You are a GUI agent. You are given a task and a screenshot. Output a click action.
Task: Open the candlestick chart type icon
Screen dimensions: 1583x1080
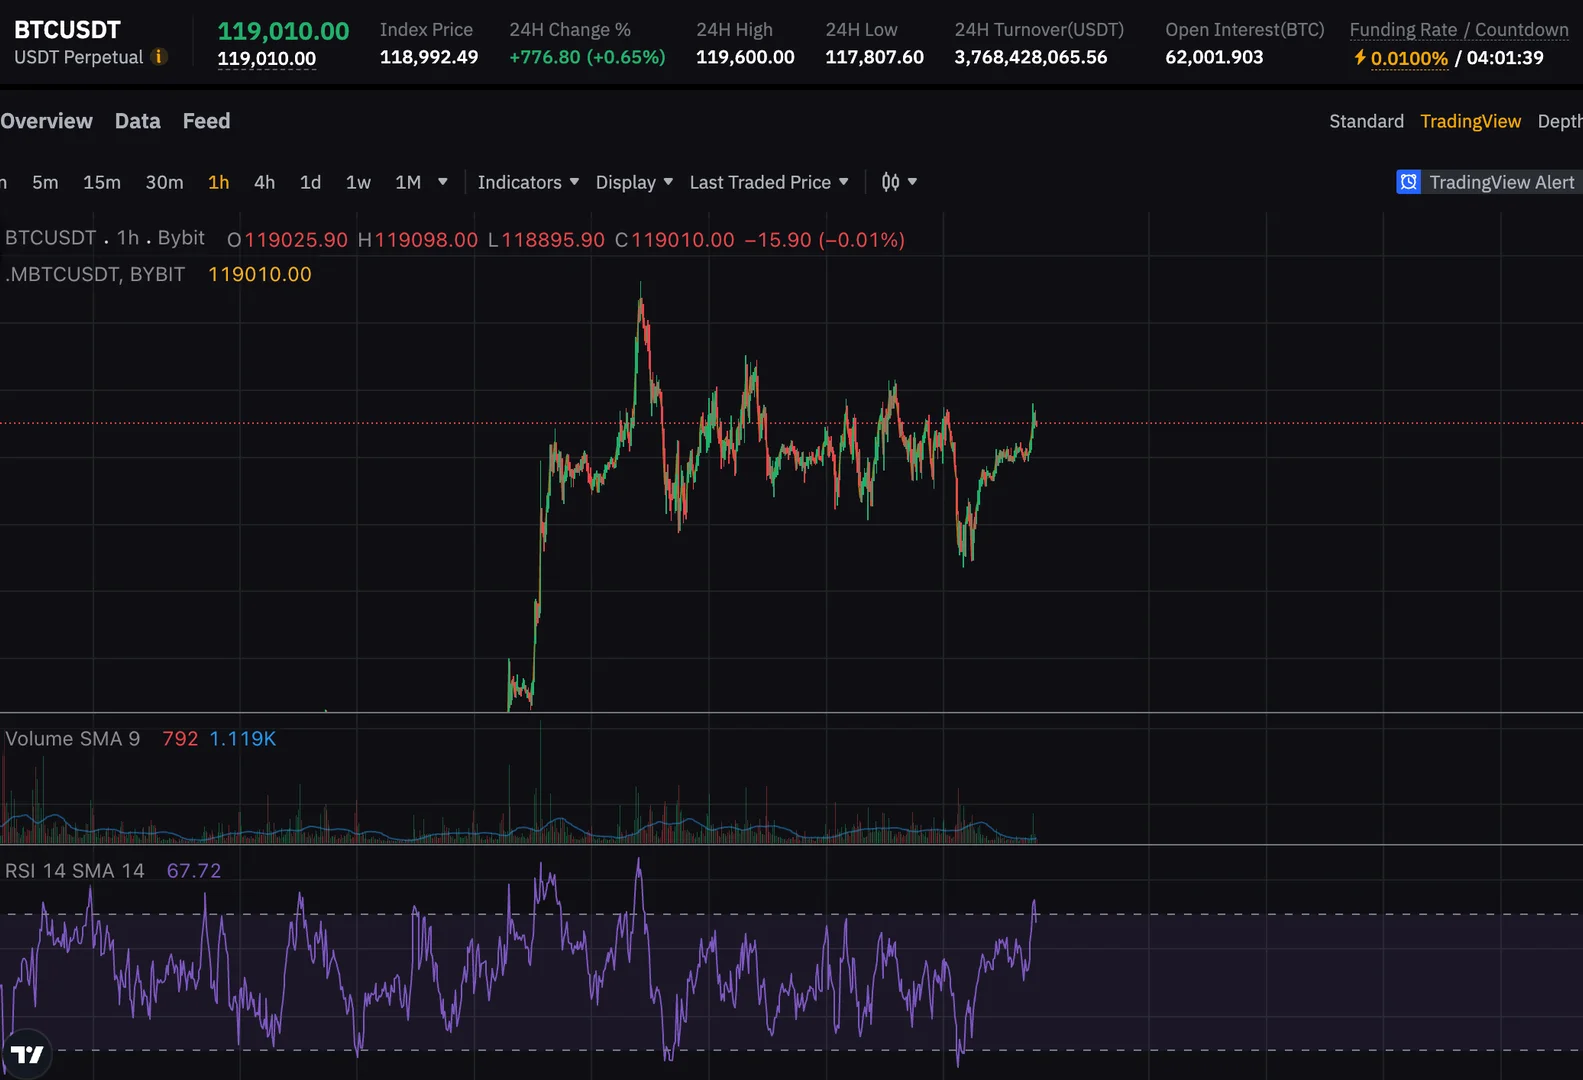click(x=890, y=182)
